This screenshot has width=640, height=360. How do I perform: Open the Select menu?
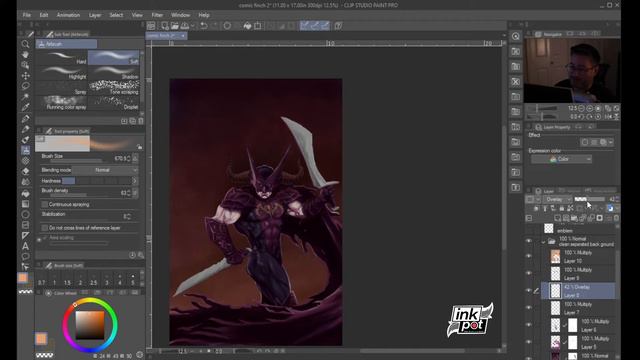pyautogui.click(x=116, y=15)
